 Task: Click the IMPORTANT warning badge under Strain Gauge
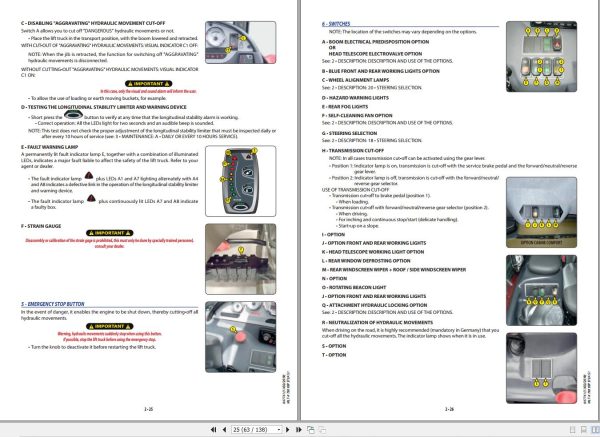point(109,233)
